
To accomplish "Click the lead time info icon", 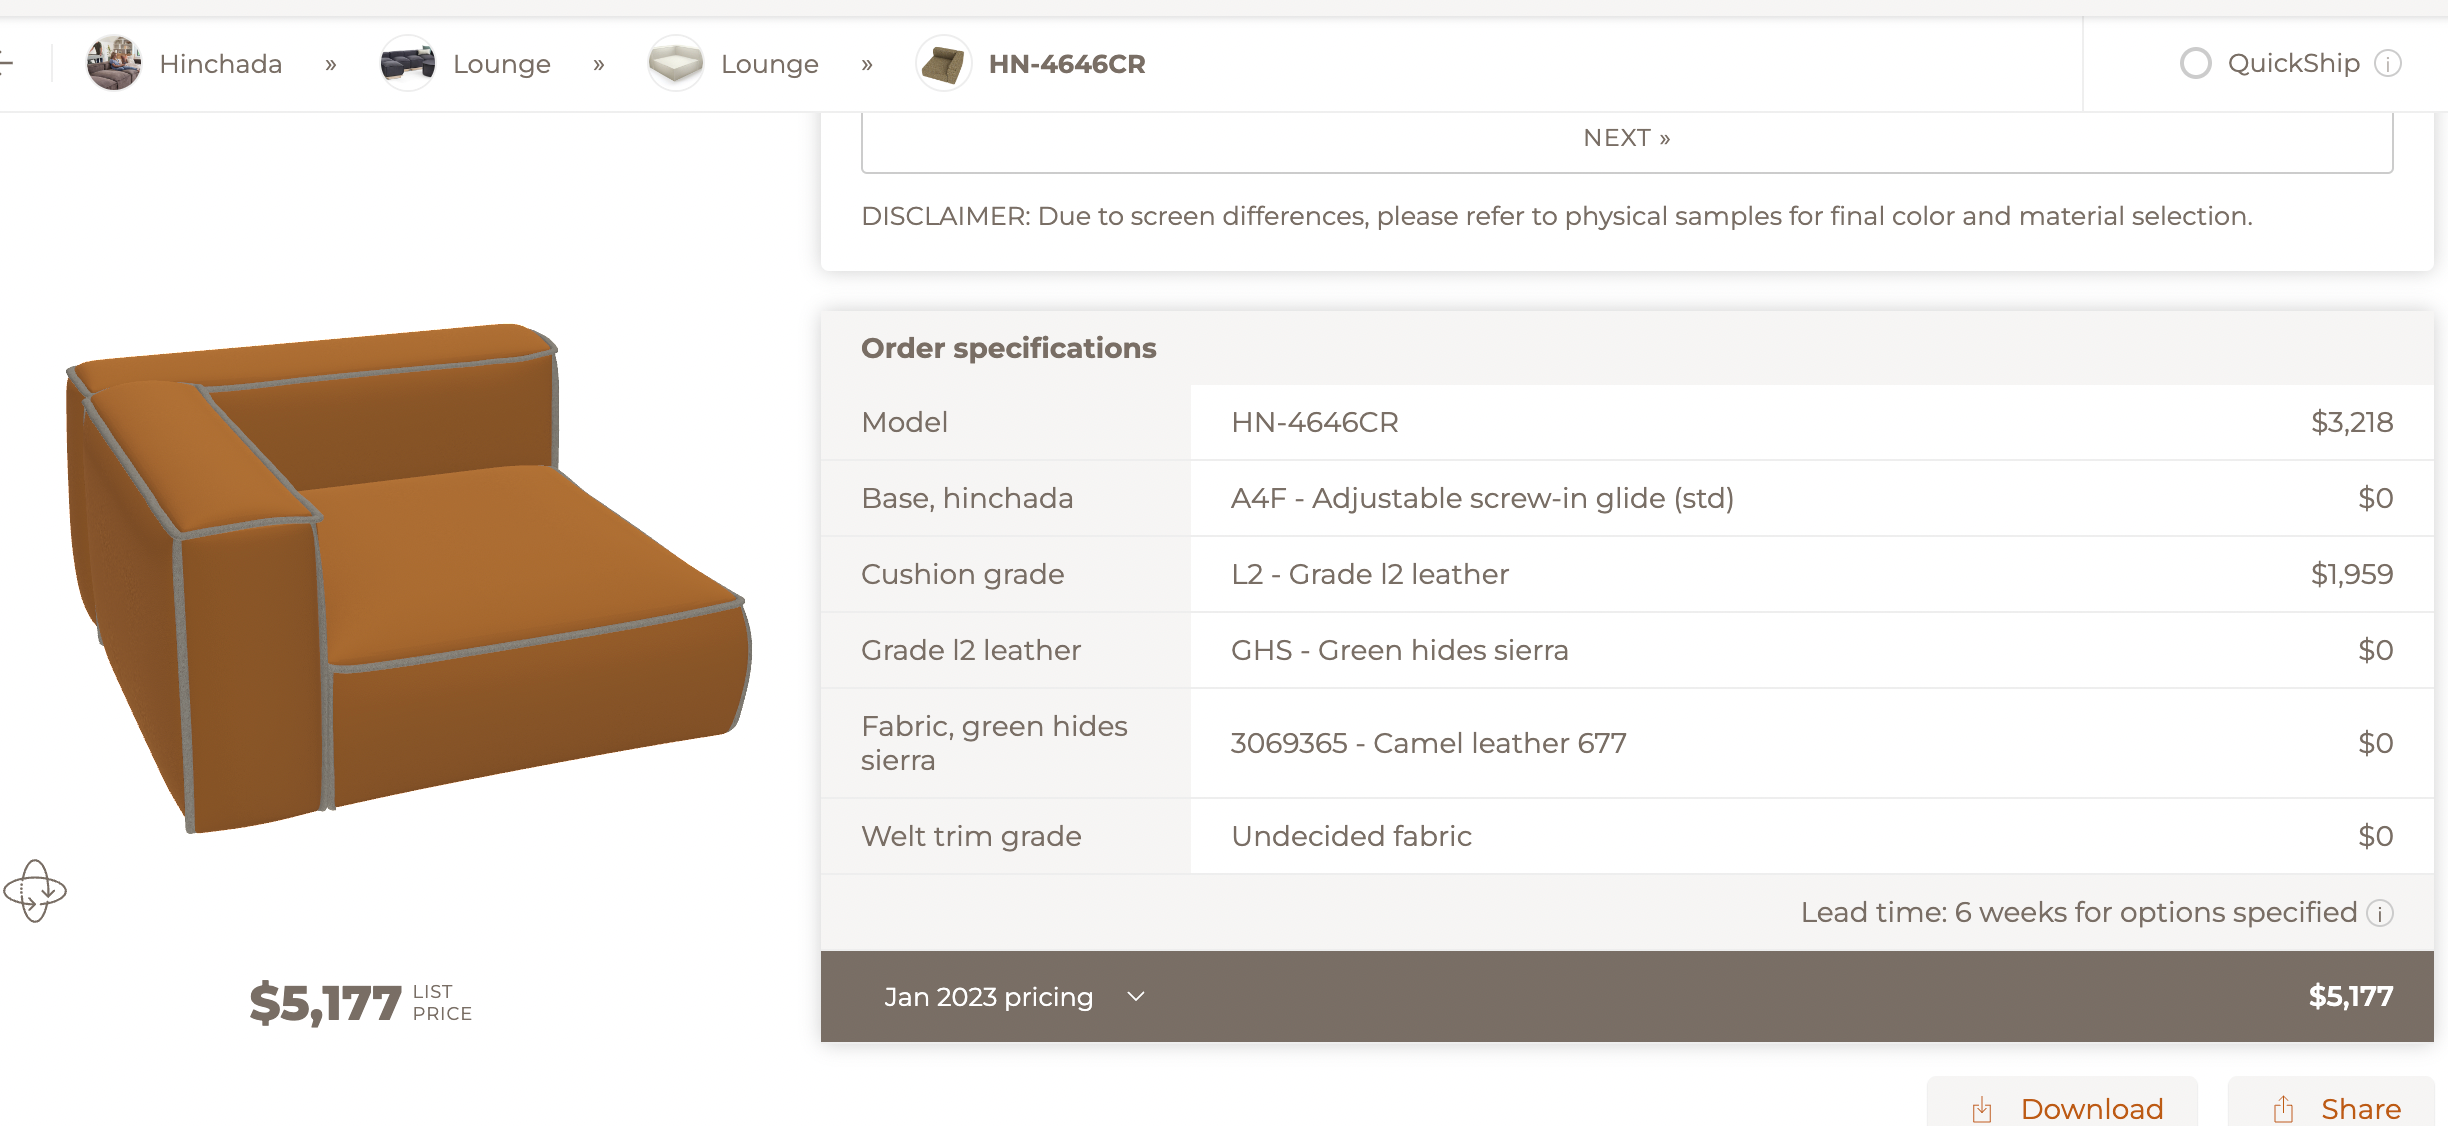I will point(2380,913).
